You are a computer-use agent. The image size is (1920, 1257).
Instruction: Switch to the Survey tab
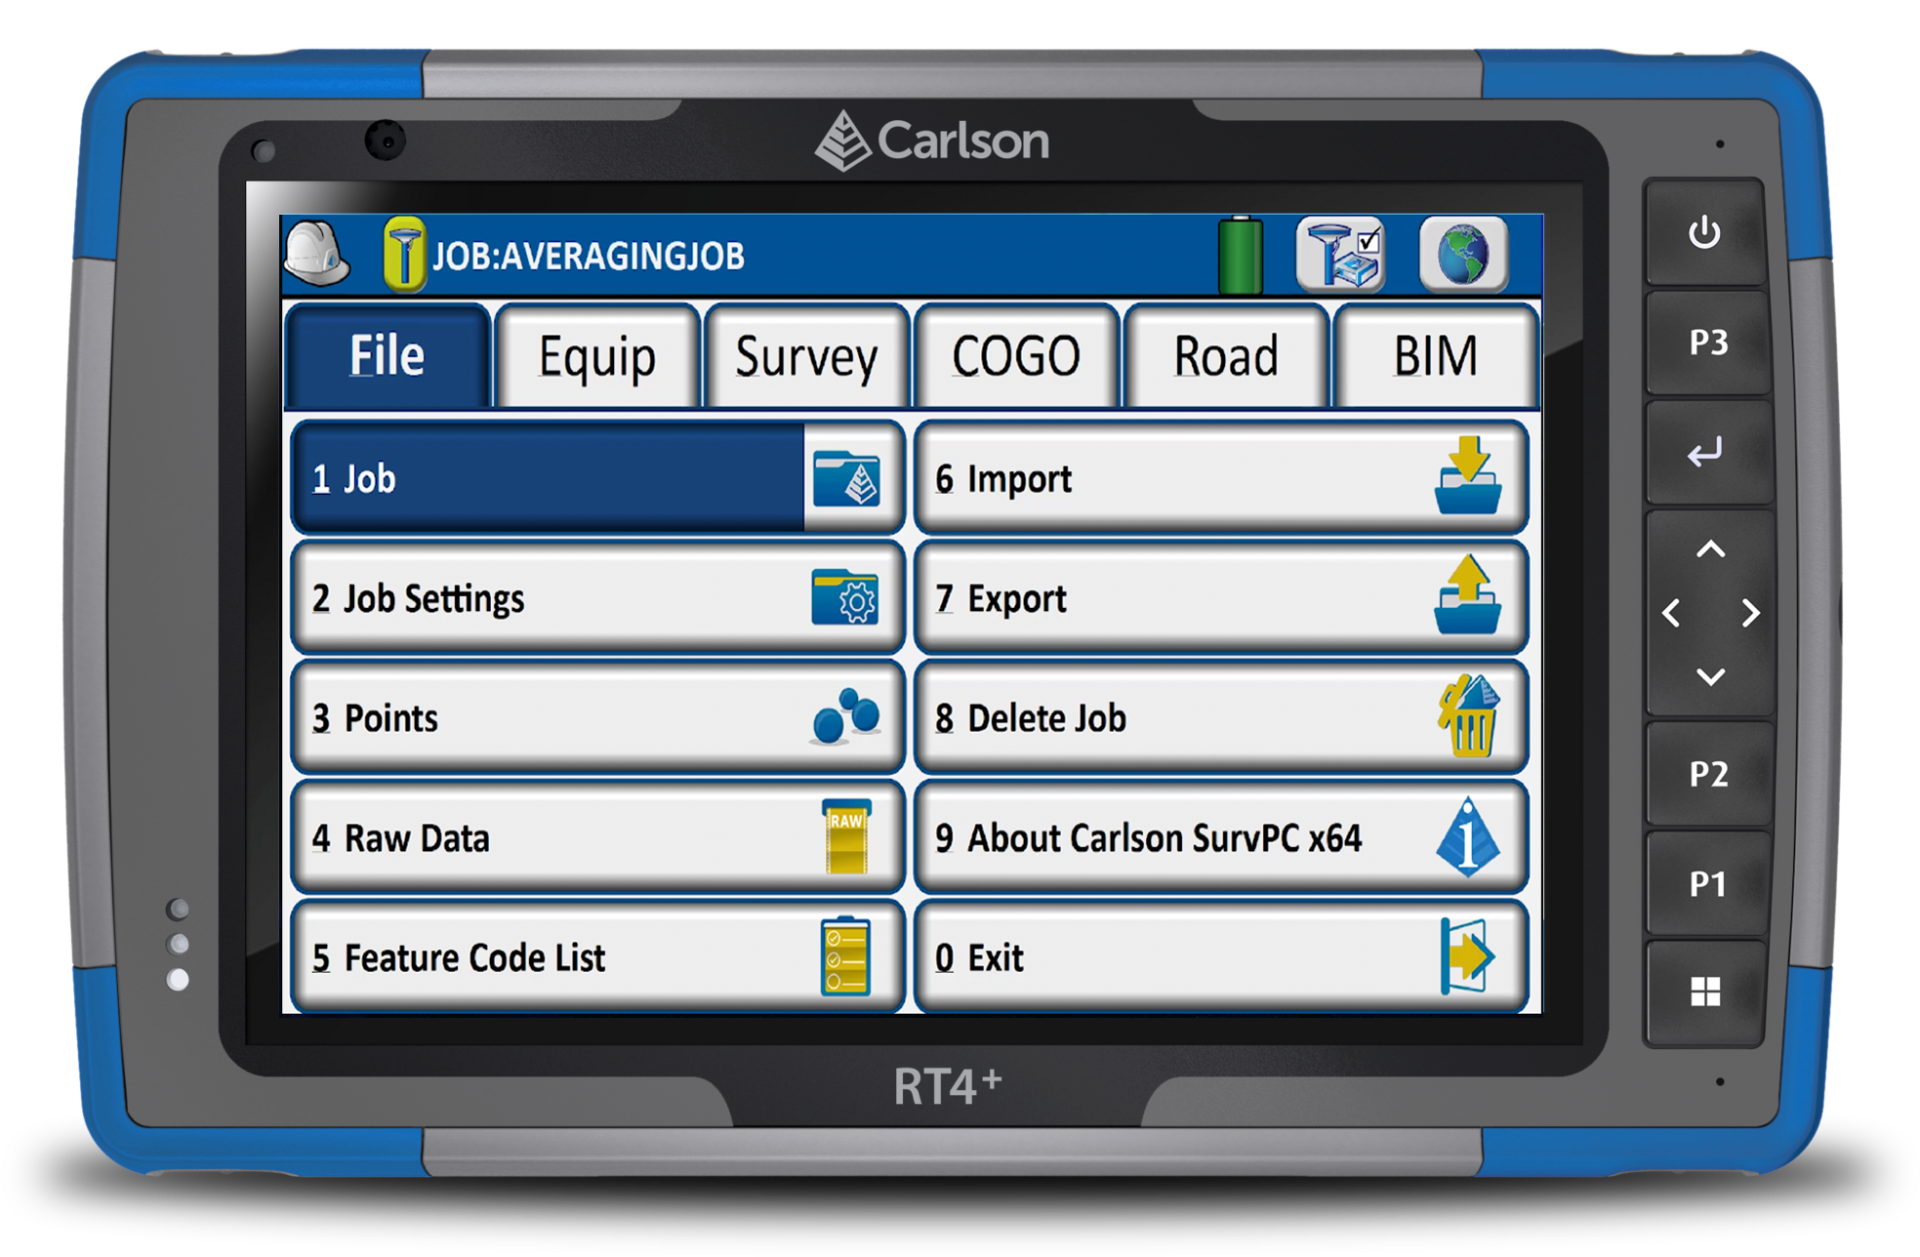[806, 357]
